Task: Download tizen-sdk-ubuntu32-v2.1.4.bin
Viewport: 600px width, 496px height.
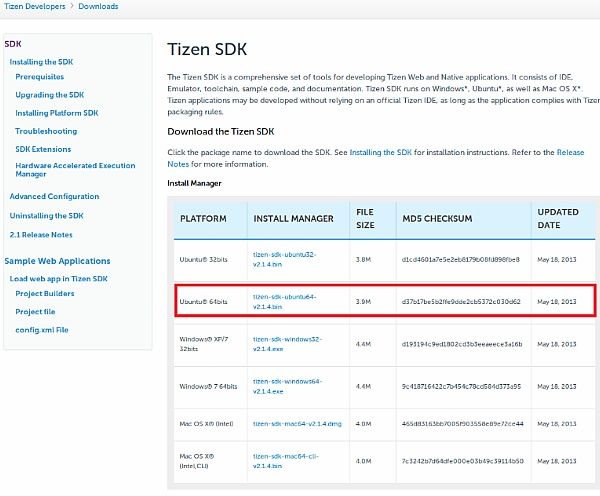Action: (x=284, y=259)
